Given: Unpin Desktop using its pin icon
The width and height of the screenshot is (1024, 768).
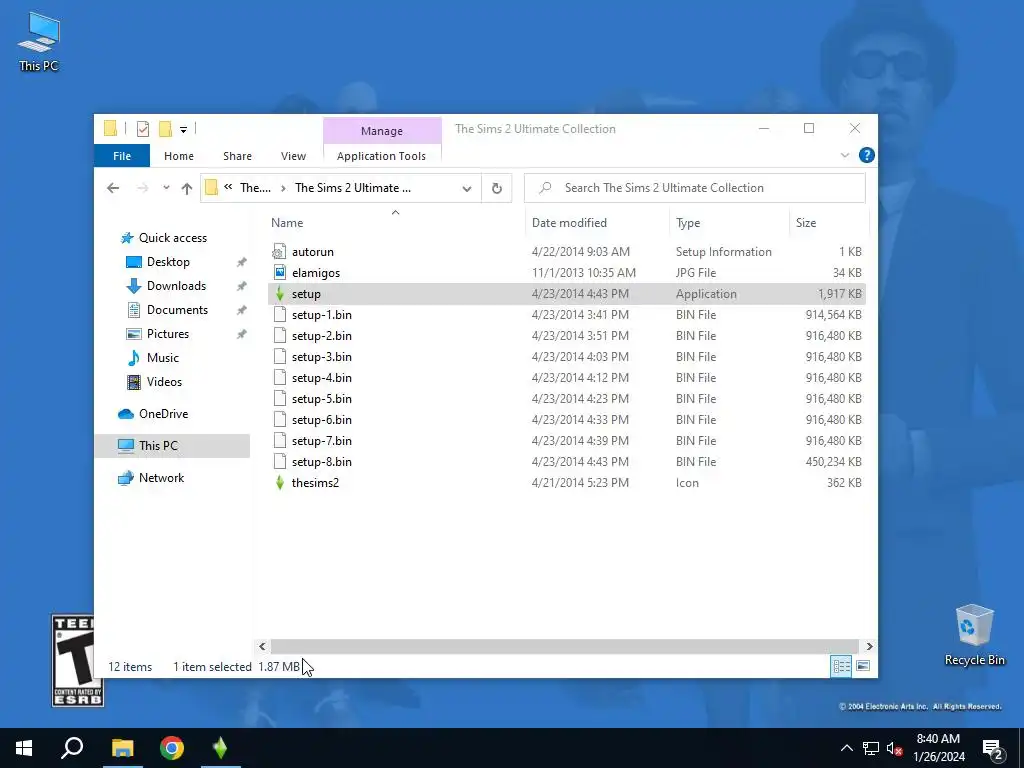Looking at the screenshot, I should (242, 262).
